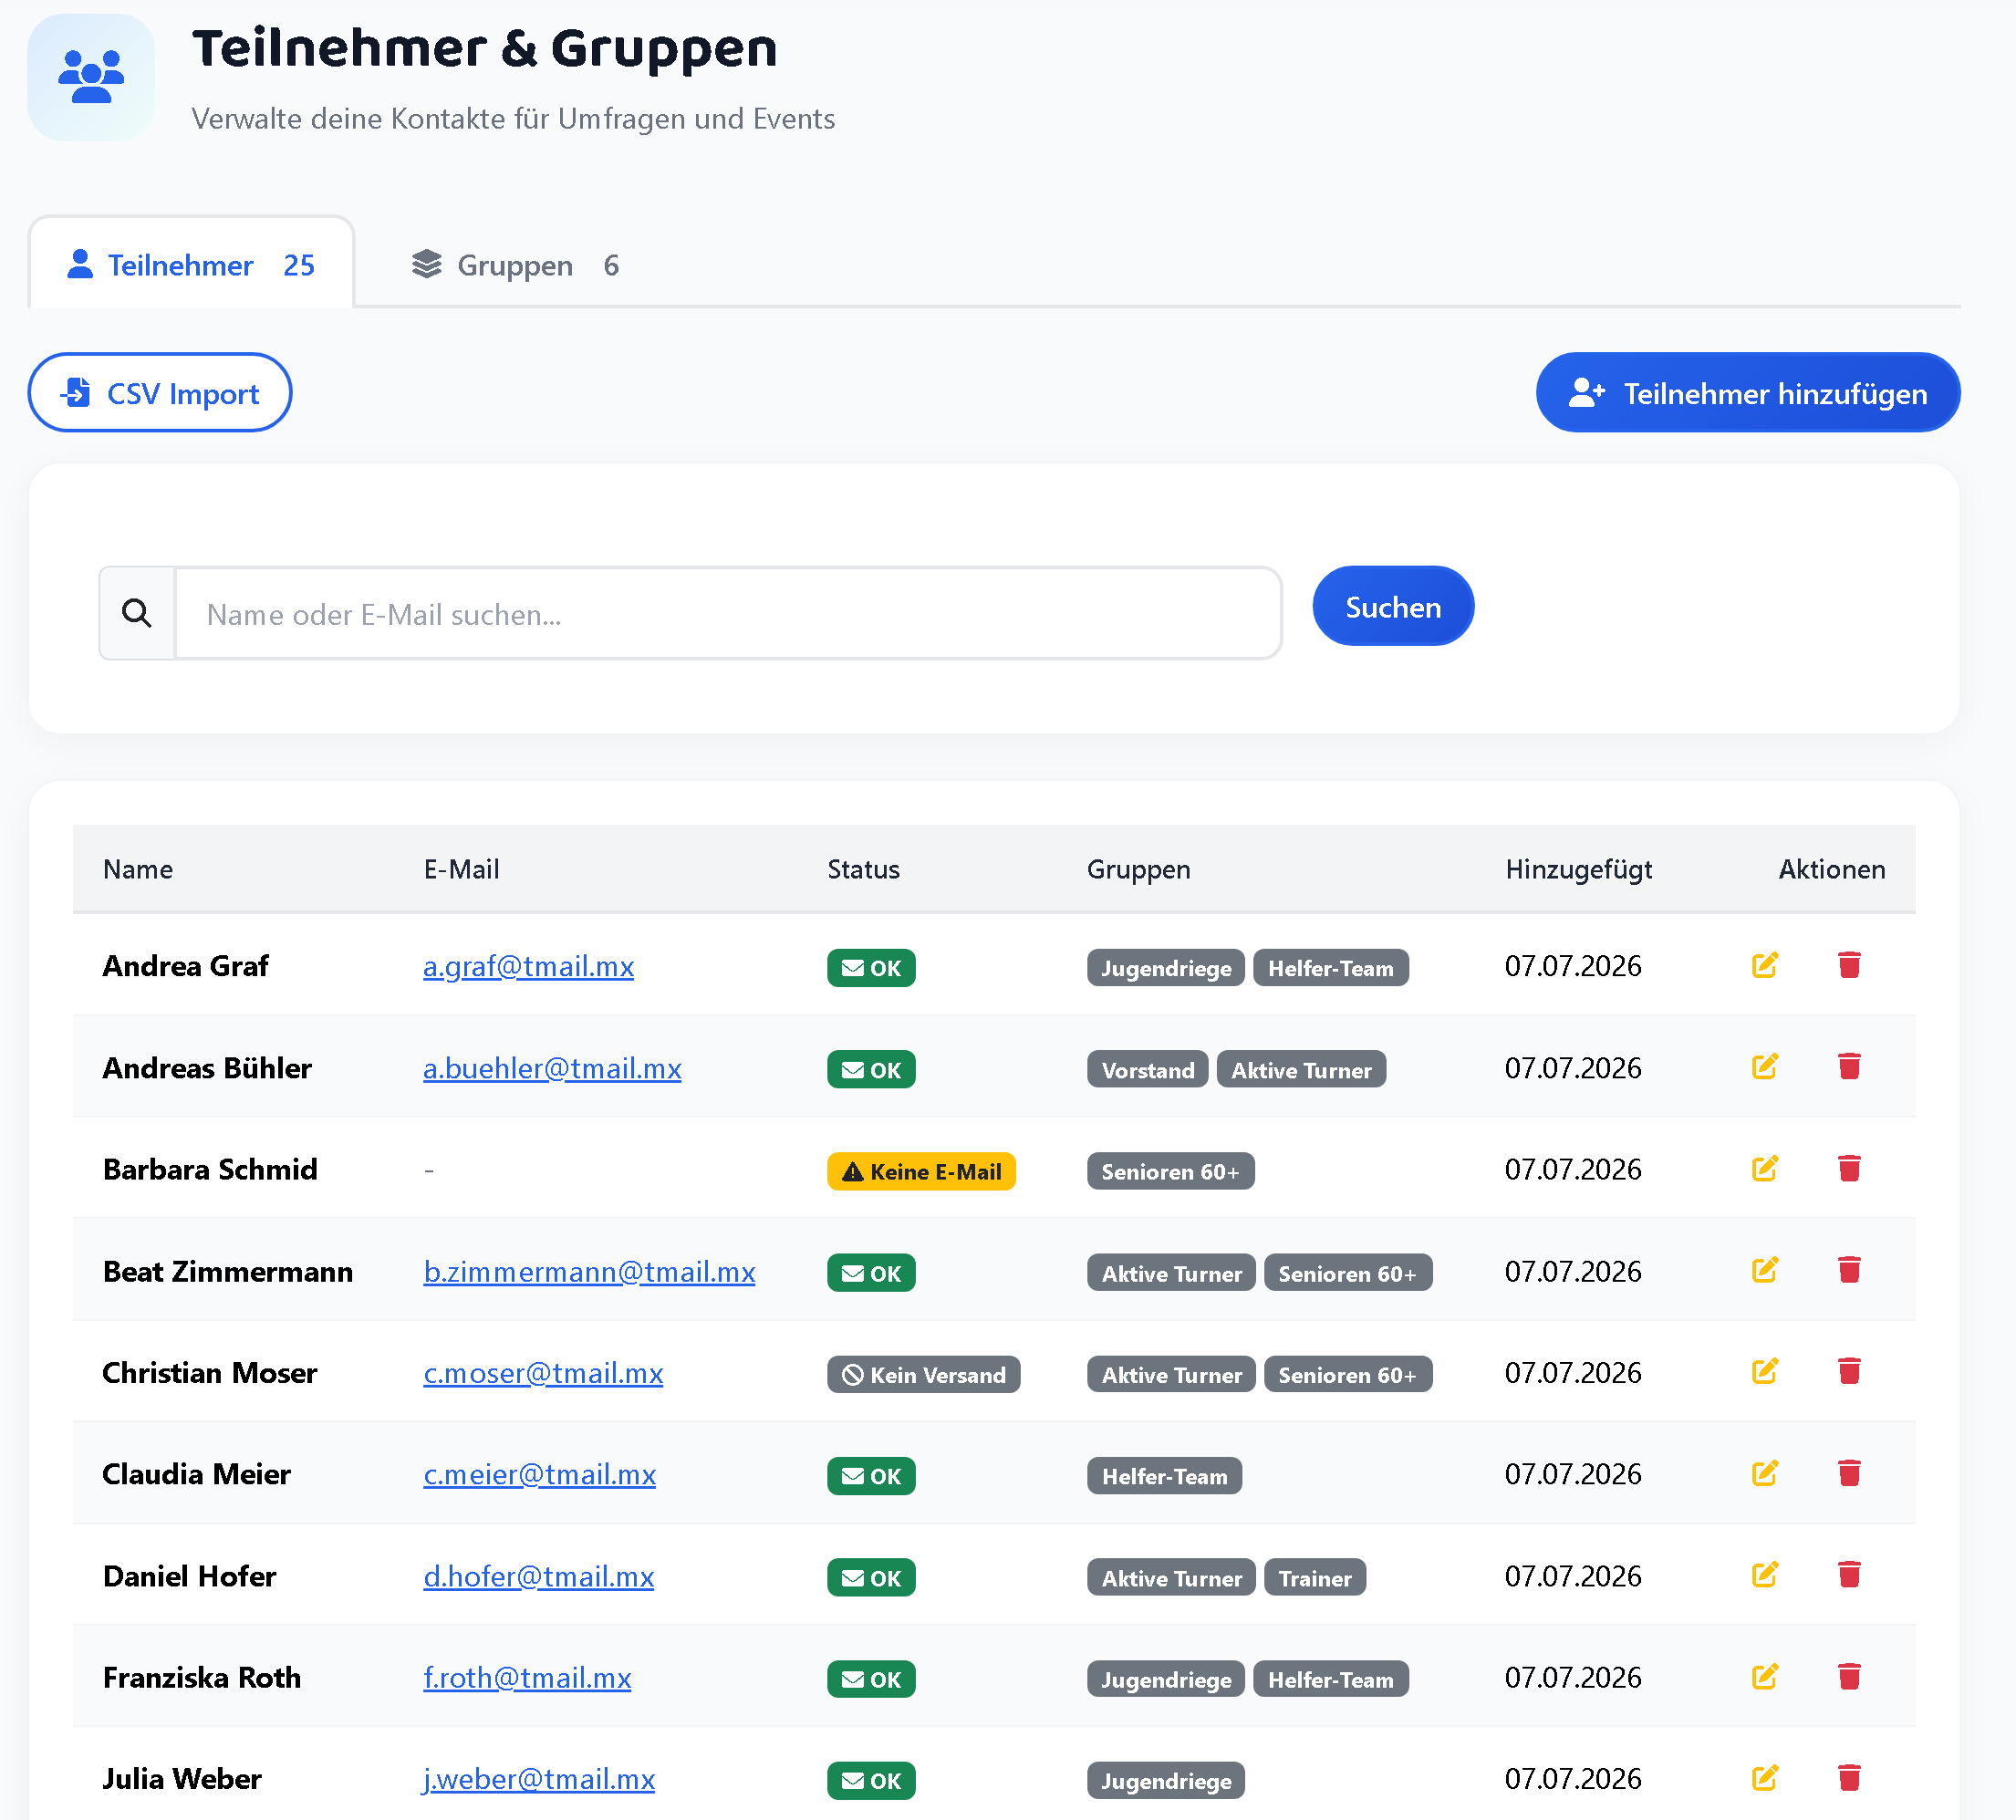The width and height of the screenshot is (2016, 1820).
Task: Edit Franziska Roth's entry
Action: (x=1765, y=1677)
